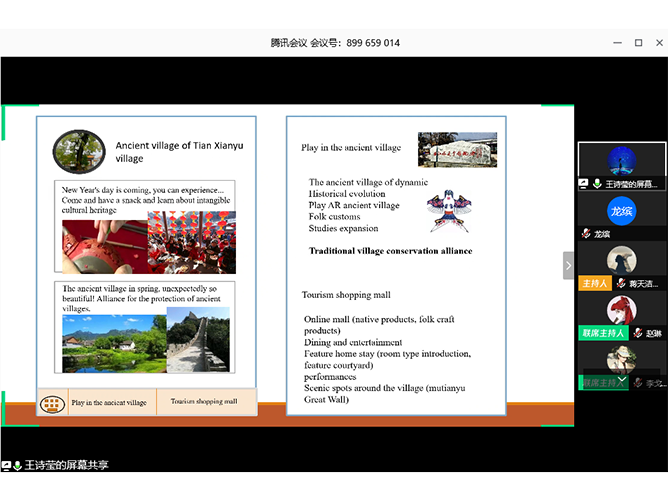668x501 pixels.
Task: Click the screen share icon in sidebar top tile
Action: click(584, 184)
